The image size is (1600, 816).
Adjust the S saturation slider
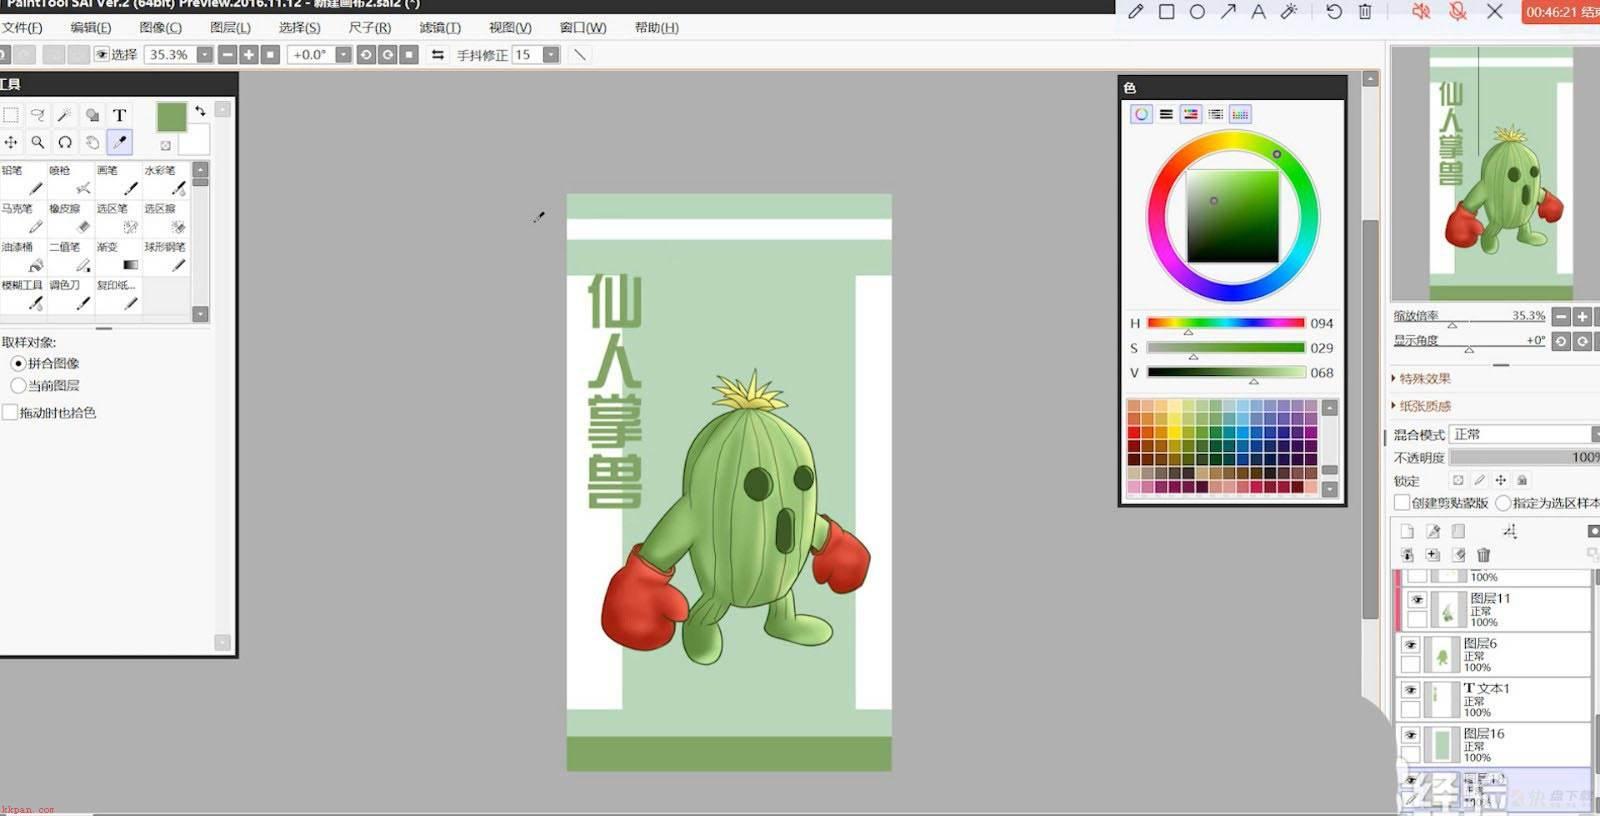1226,348
